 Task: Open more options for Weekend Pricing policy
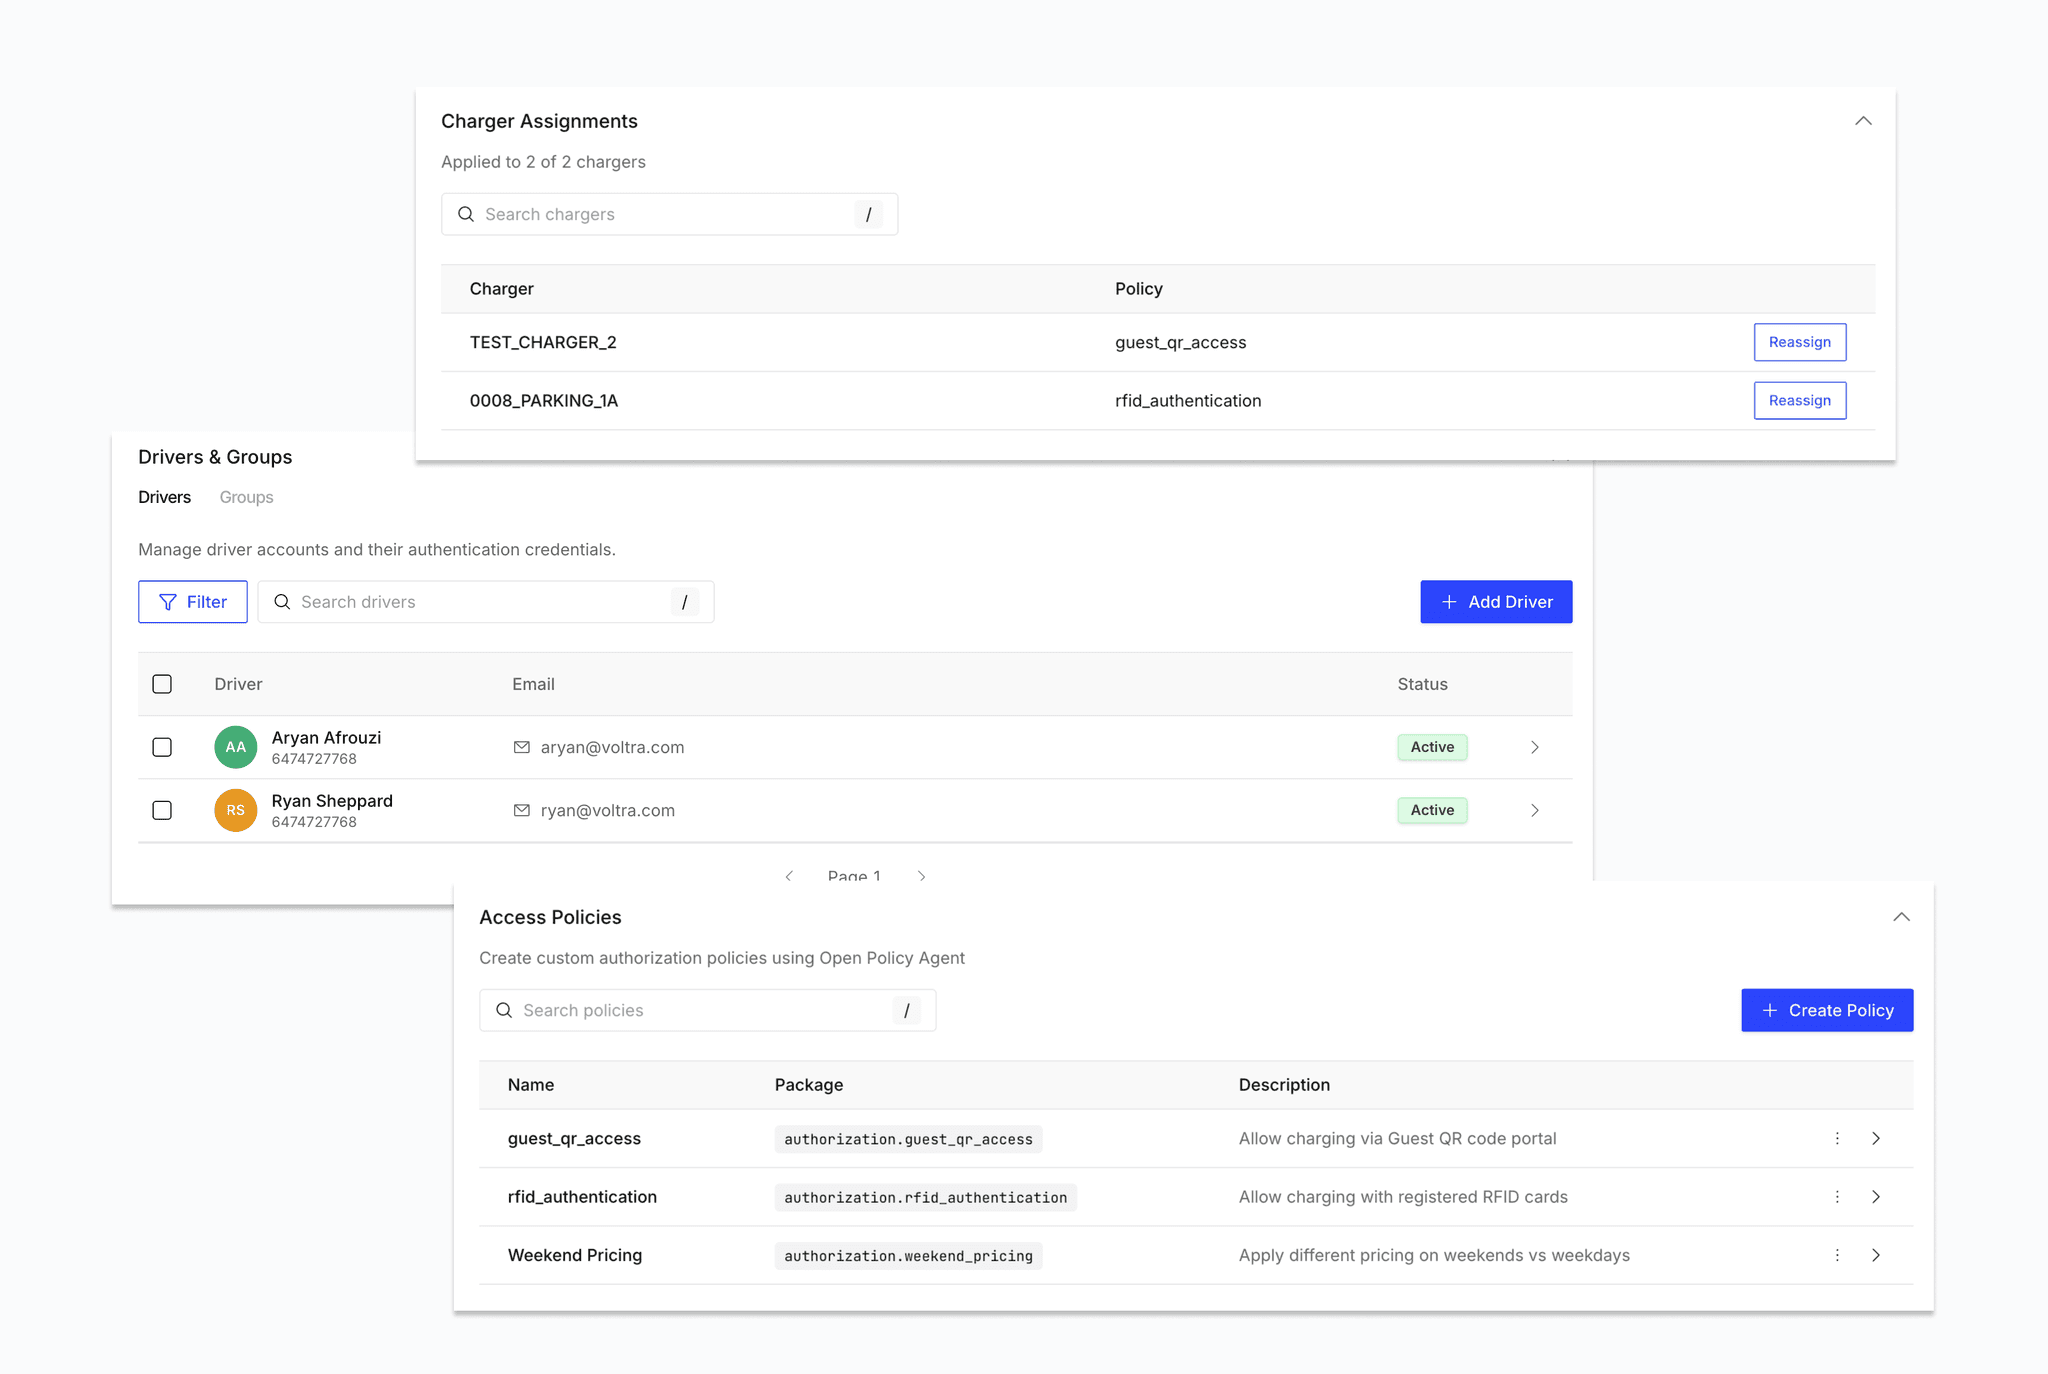click(1837, 1255)
